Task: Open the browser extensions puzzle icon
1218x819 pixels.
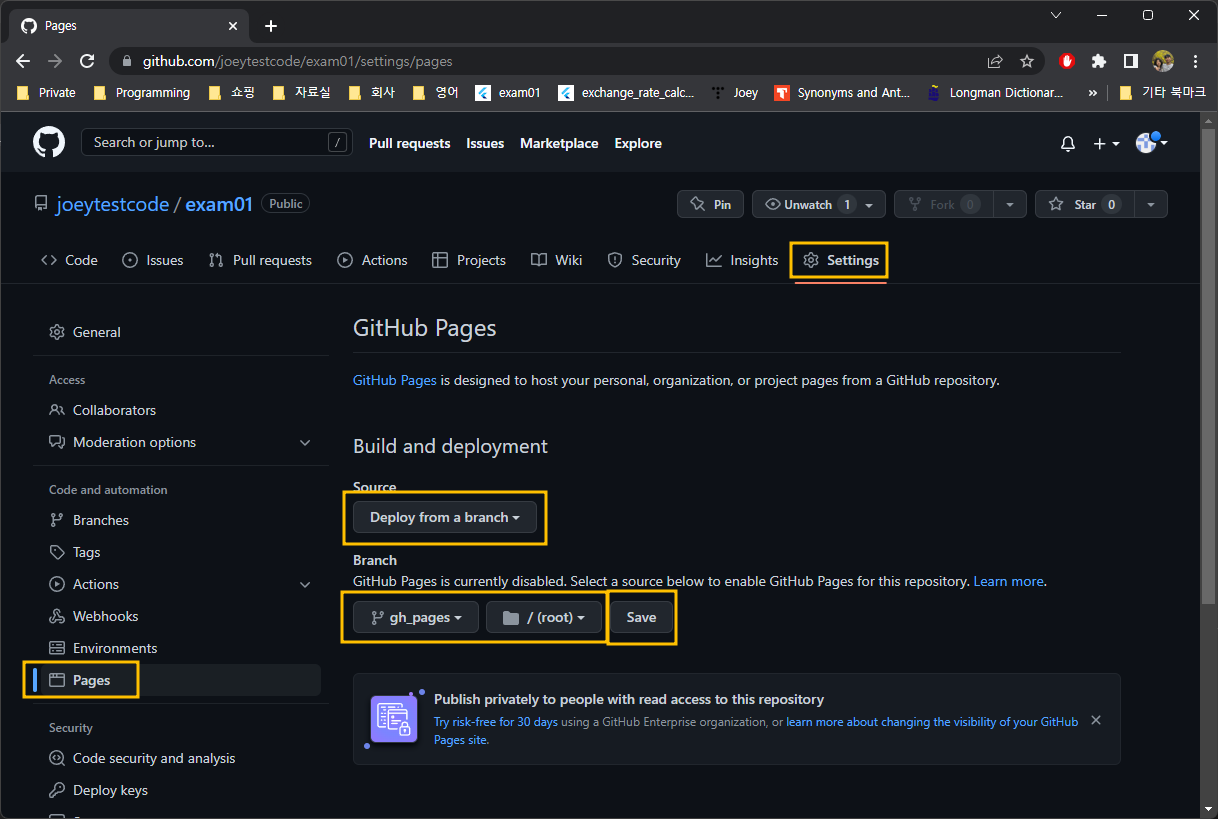Action: pos(1099,61)
